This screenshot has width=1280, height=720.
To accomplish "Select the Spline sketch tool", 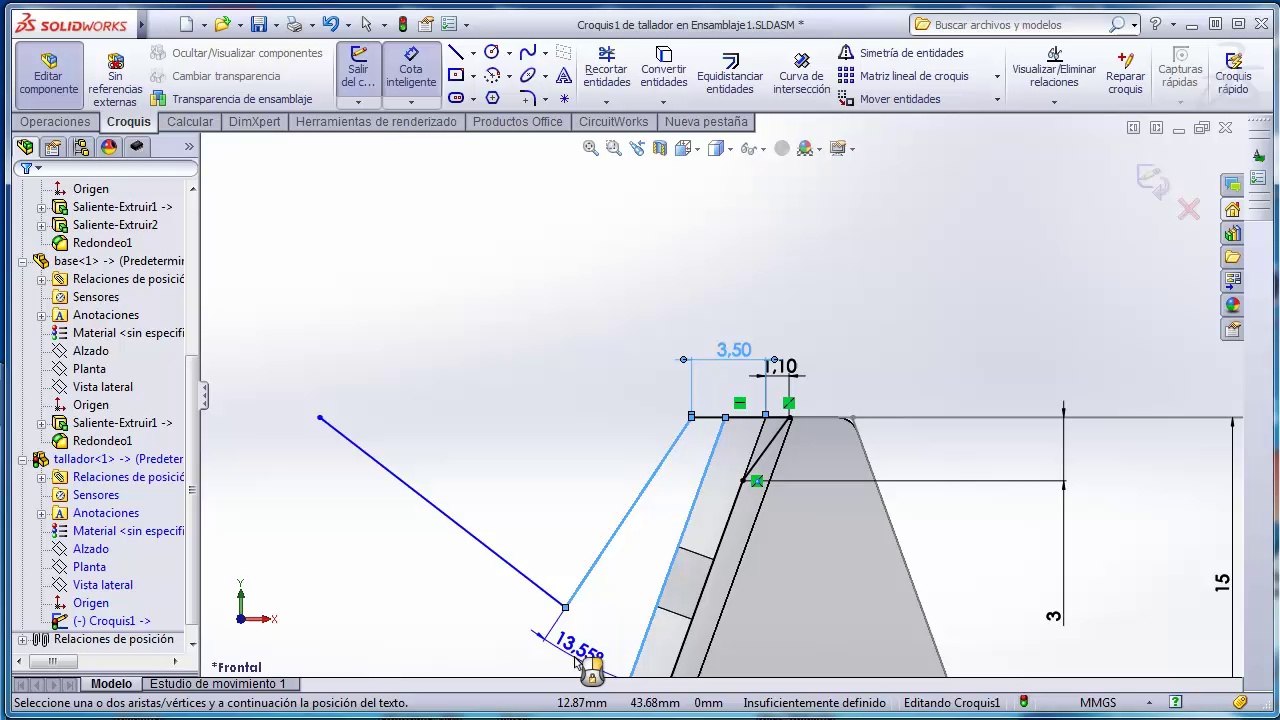I will pos(527,53).
